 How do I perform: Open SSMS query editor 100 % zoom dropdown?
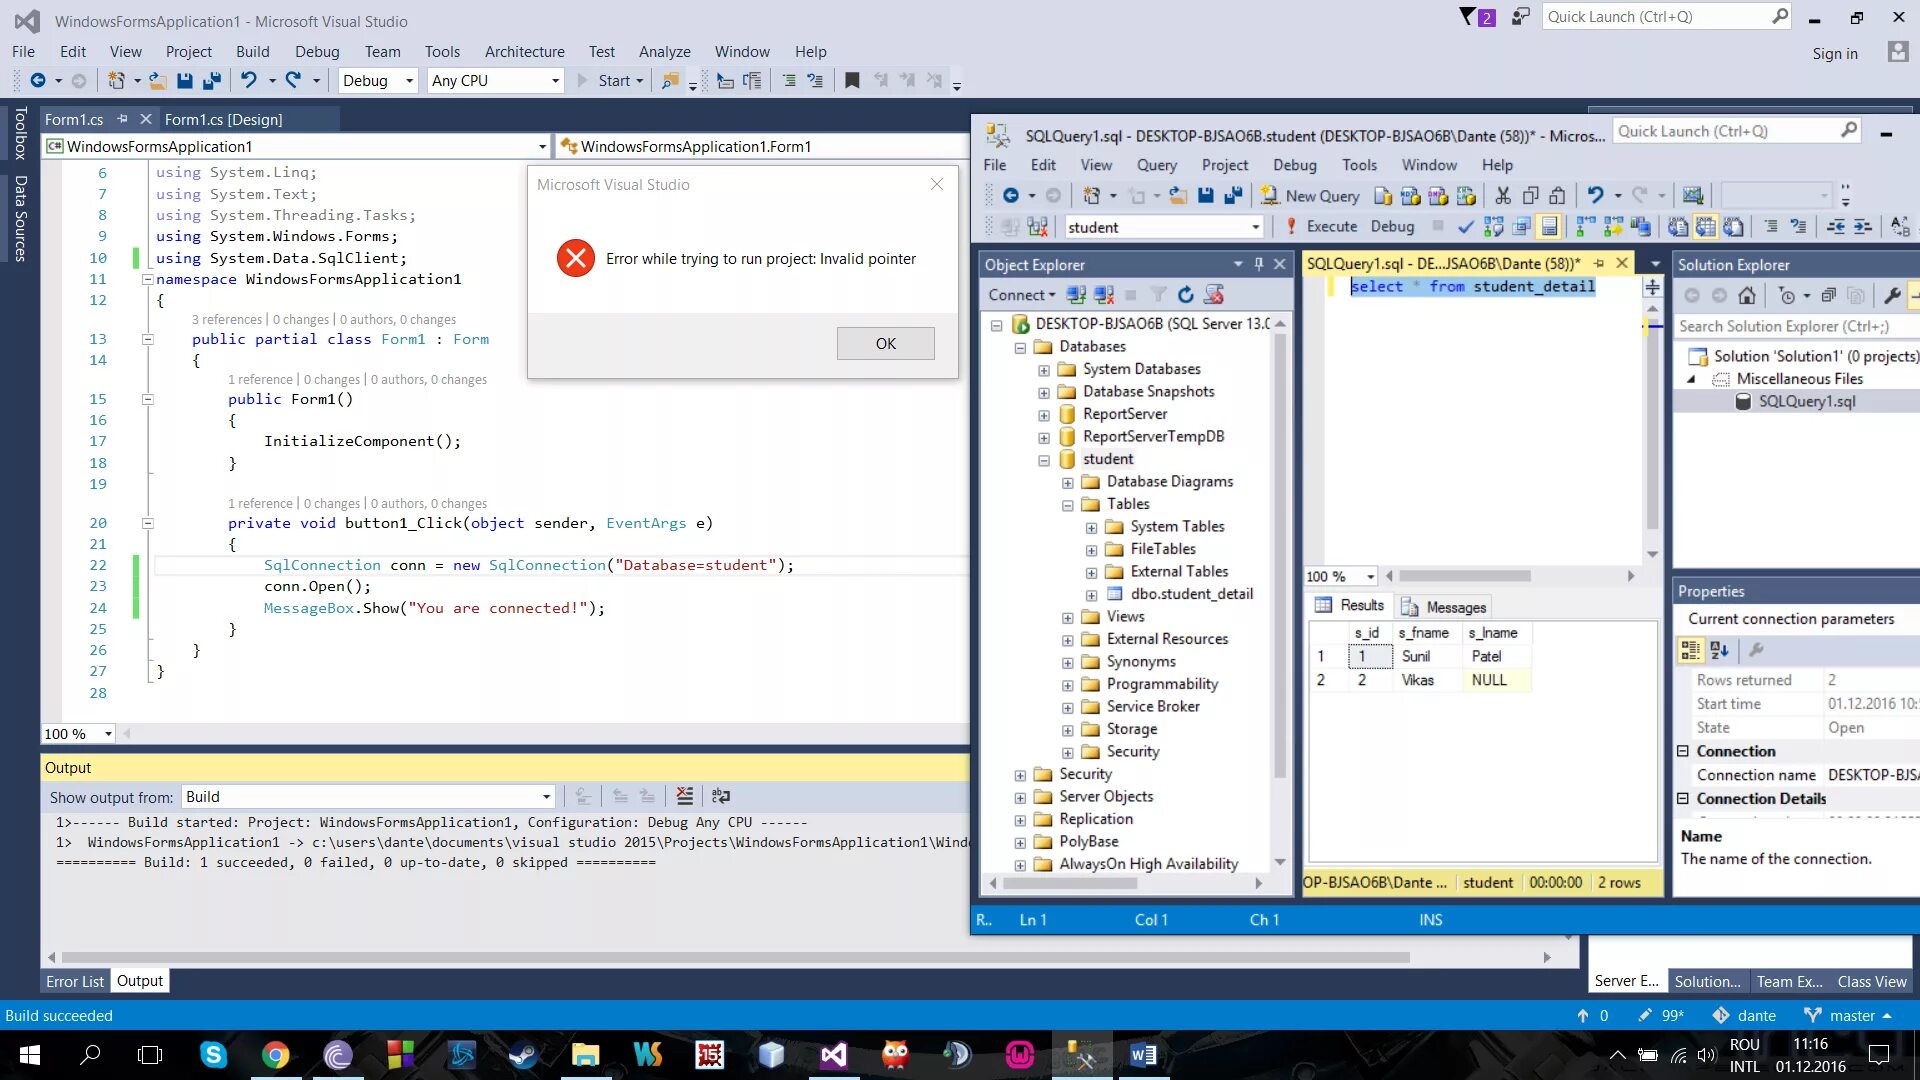tap(1341, 576)
